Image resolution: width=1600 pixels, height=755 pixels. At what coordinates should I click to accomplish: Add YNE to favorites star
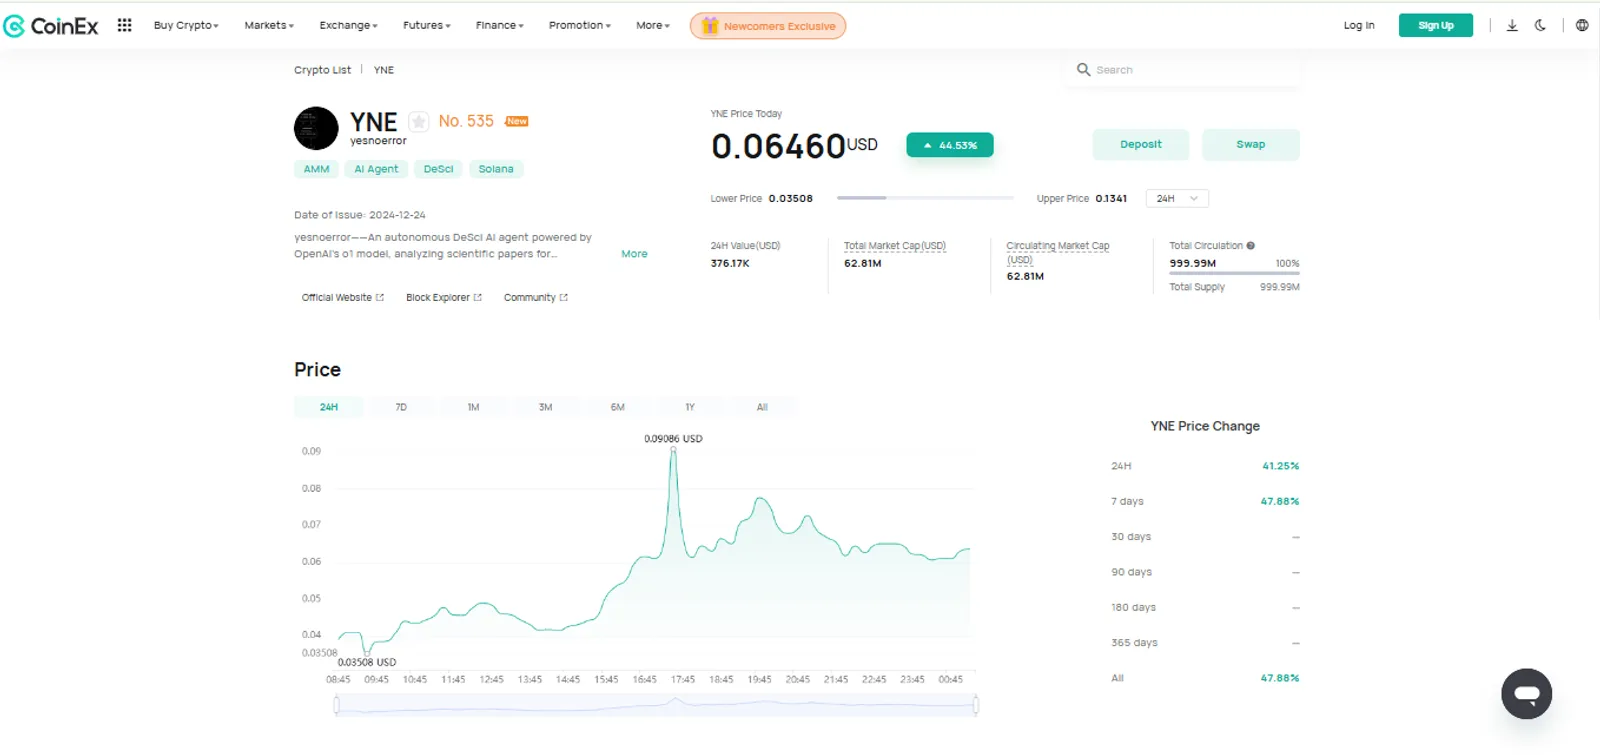point(419,122)
